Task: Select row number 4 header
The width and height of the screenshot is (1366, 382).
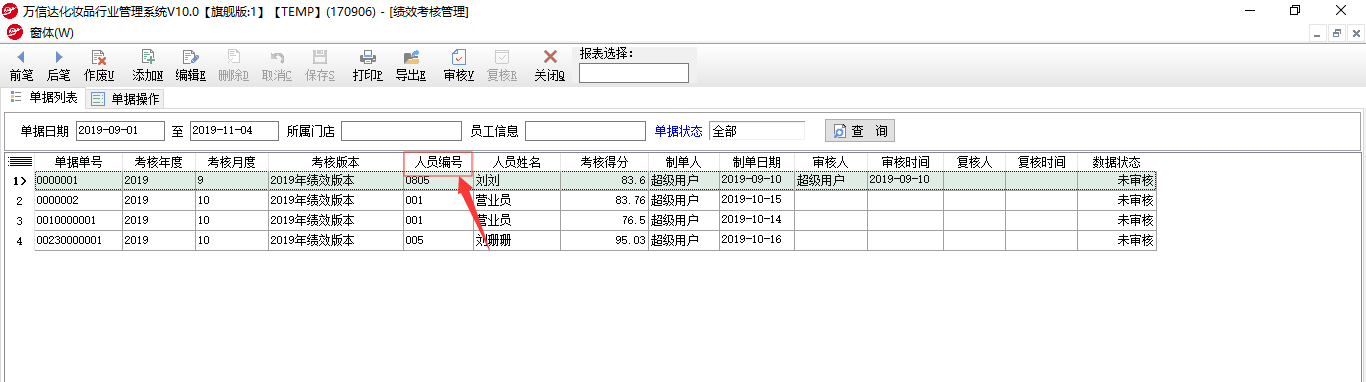Action: [x=20, y=241]
